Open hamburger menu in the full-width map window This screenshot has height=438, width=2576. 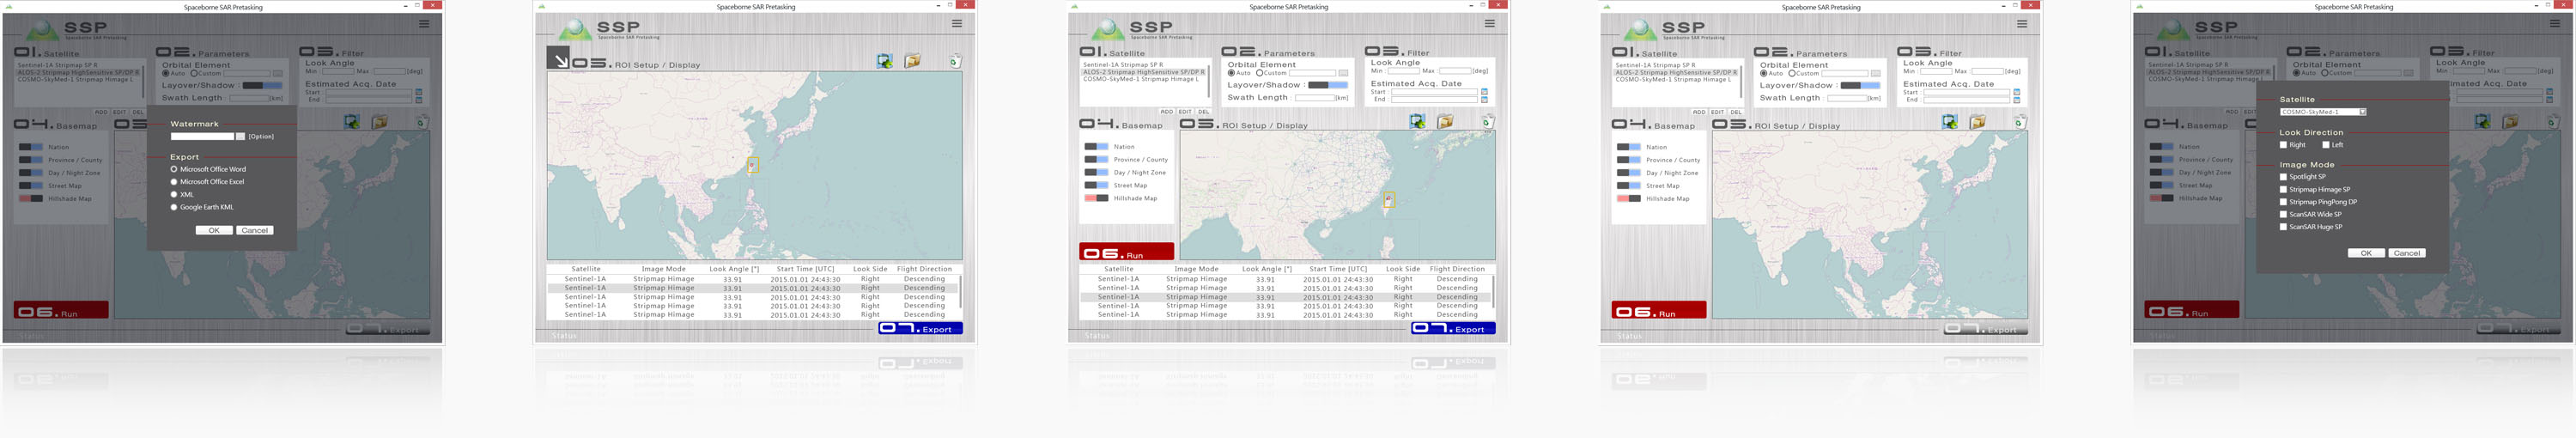957,23
